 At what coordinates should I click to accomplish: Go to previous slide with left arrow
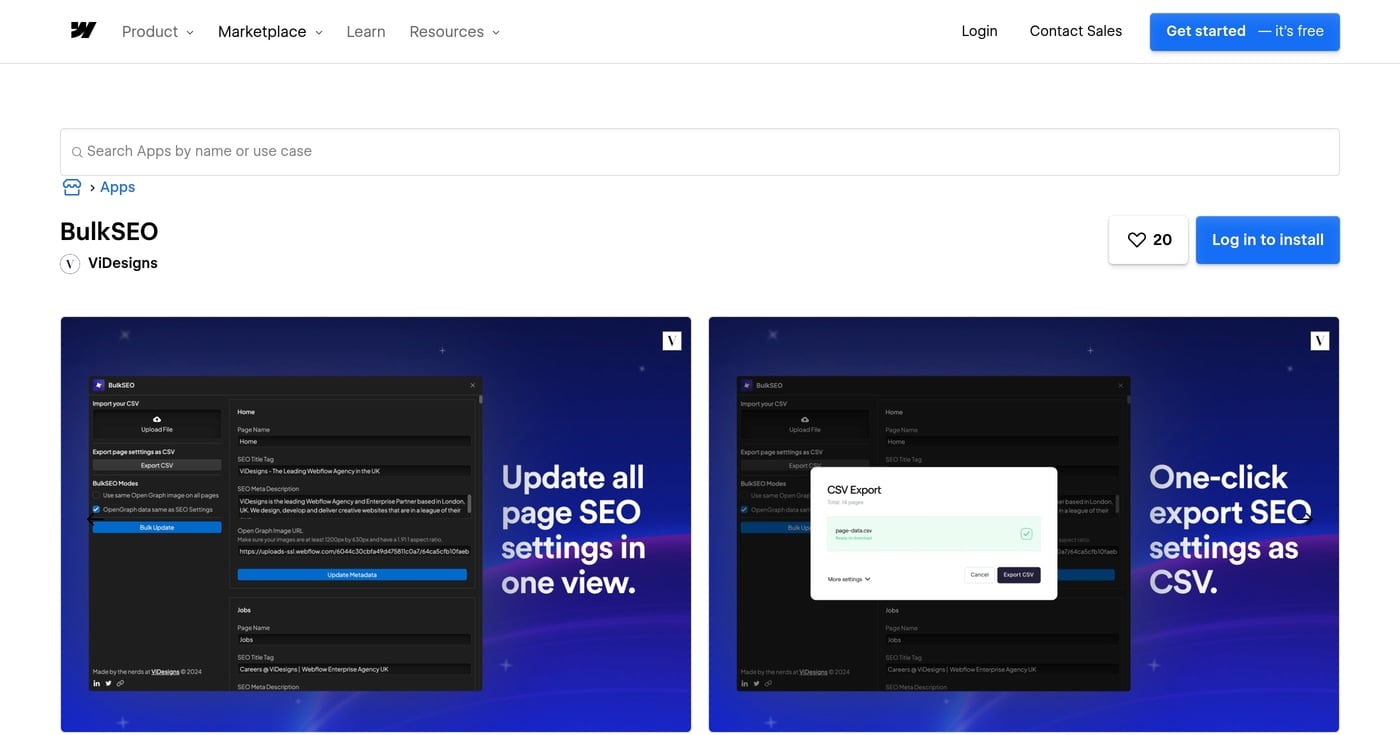click(x=95, y=517)
